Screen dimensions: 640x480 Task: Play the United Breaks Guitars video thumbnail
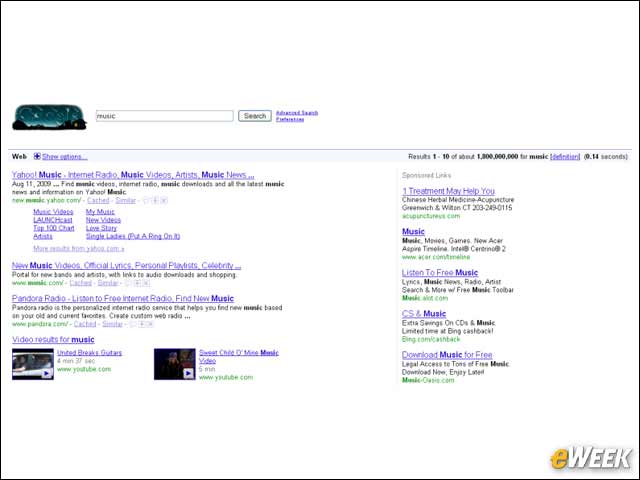[x=33, y=364]
